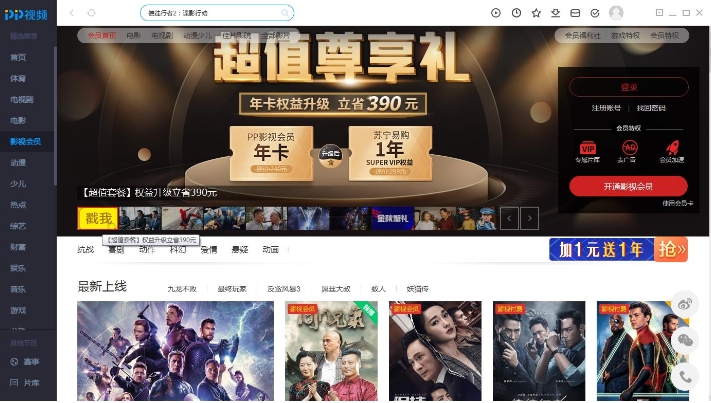
Task: Click the user avatar icon
Action: 616,13
